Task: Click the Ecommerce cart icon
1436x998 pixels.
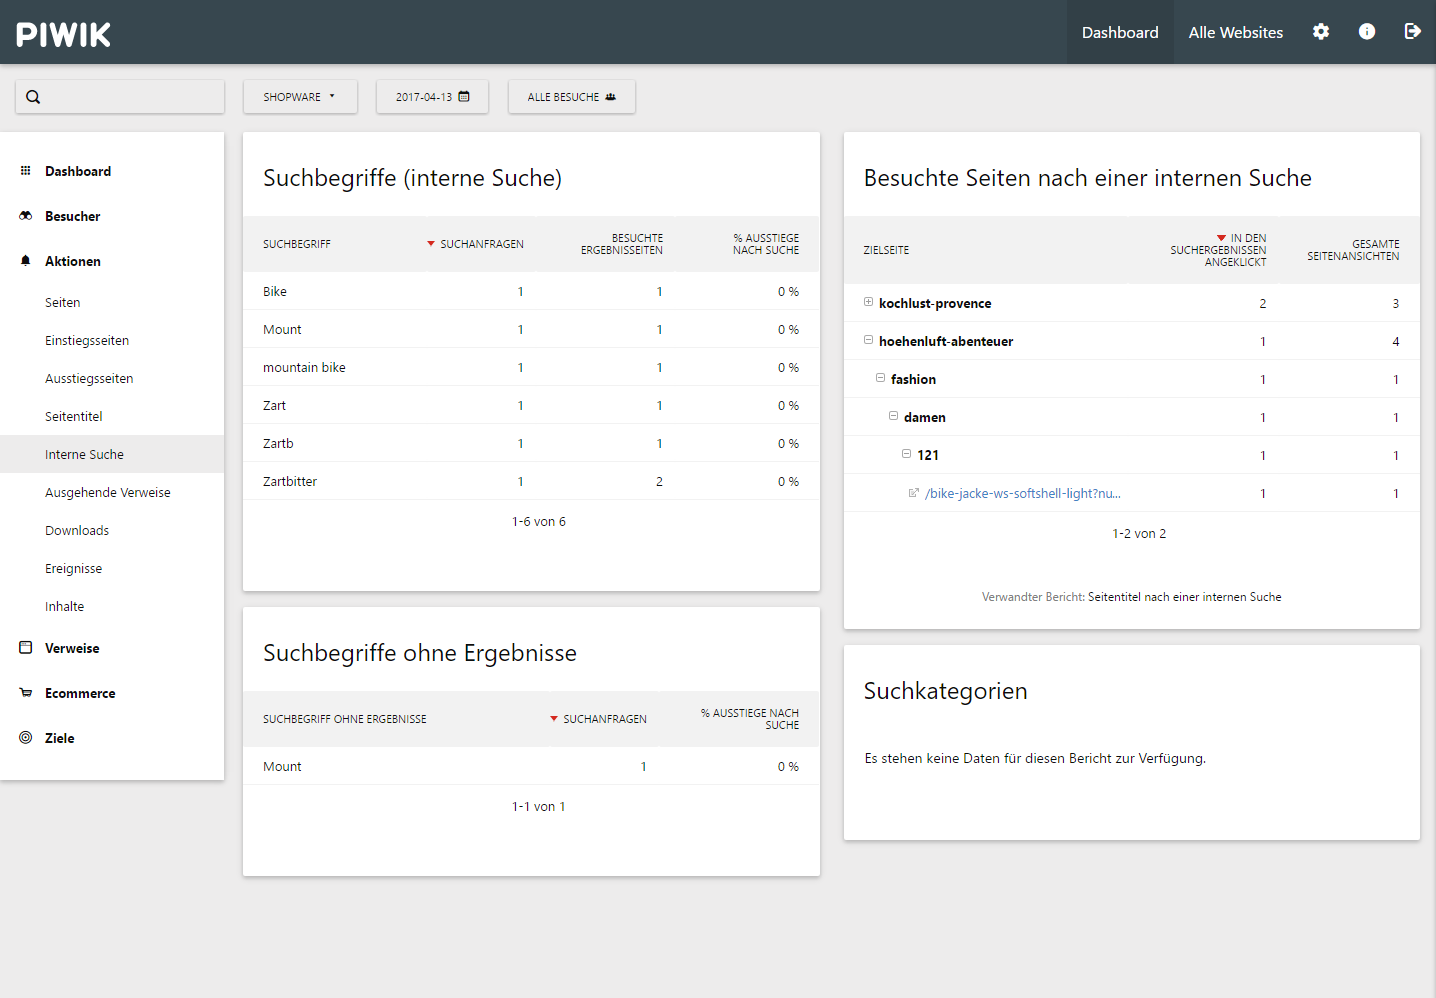Action: click(x=26, y=693)
